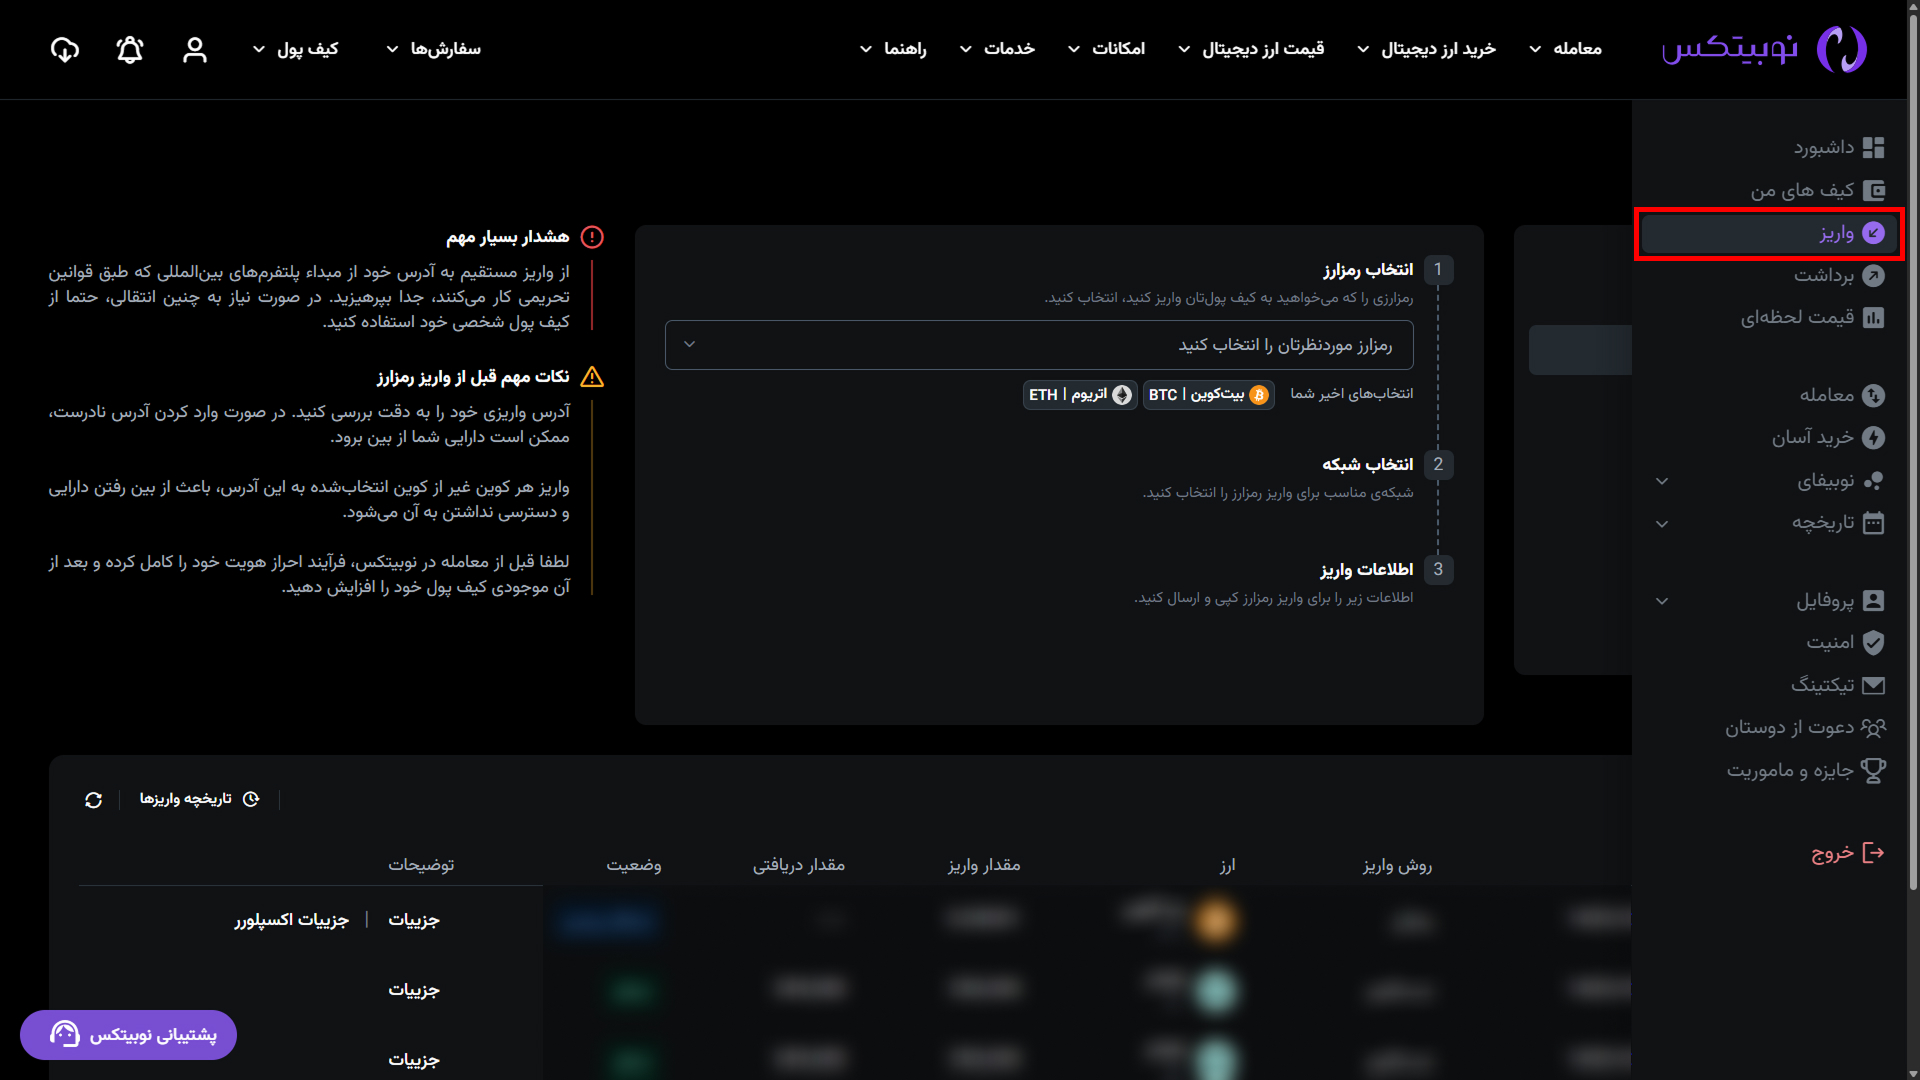
Task: Click the روش واریز column header
Action: click(x=1397, y=865)
